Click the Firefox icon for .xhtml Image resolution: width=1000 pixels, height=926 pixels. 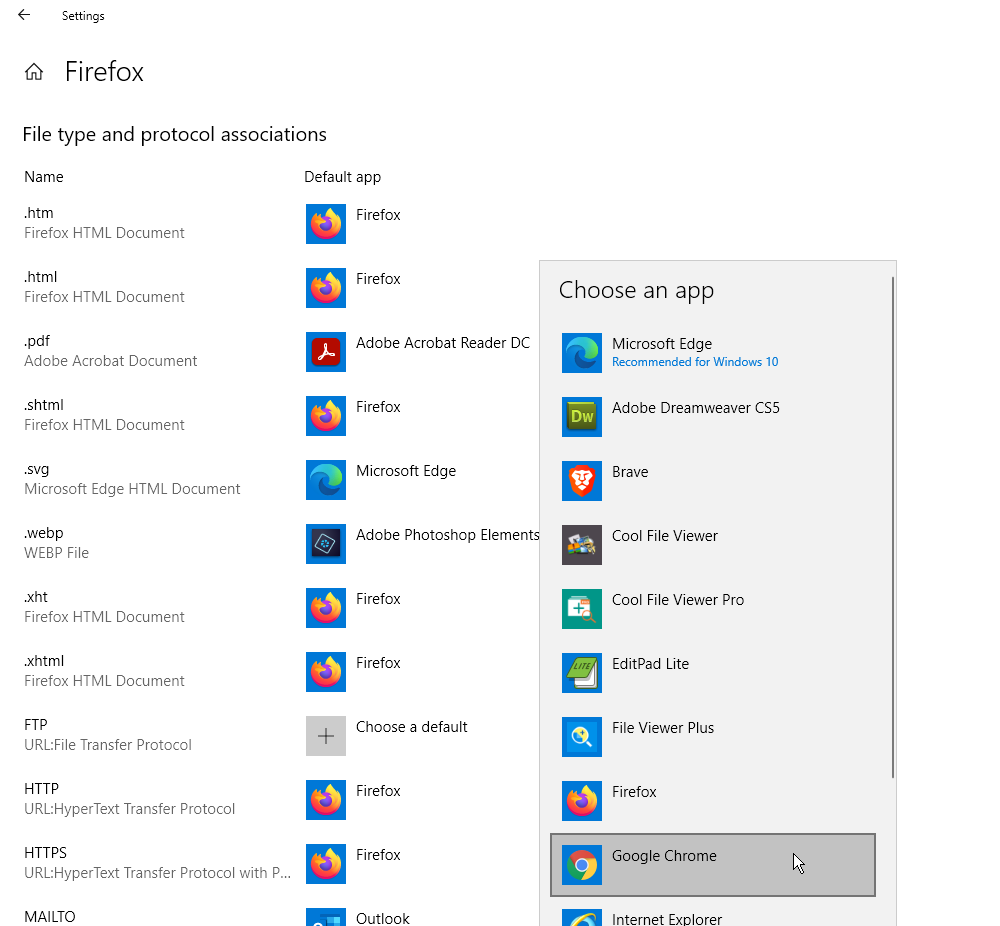(x=326, y=672)
